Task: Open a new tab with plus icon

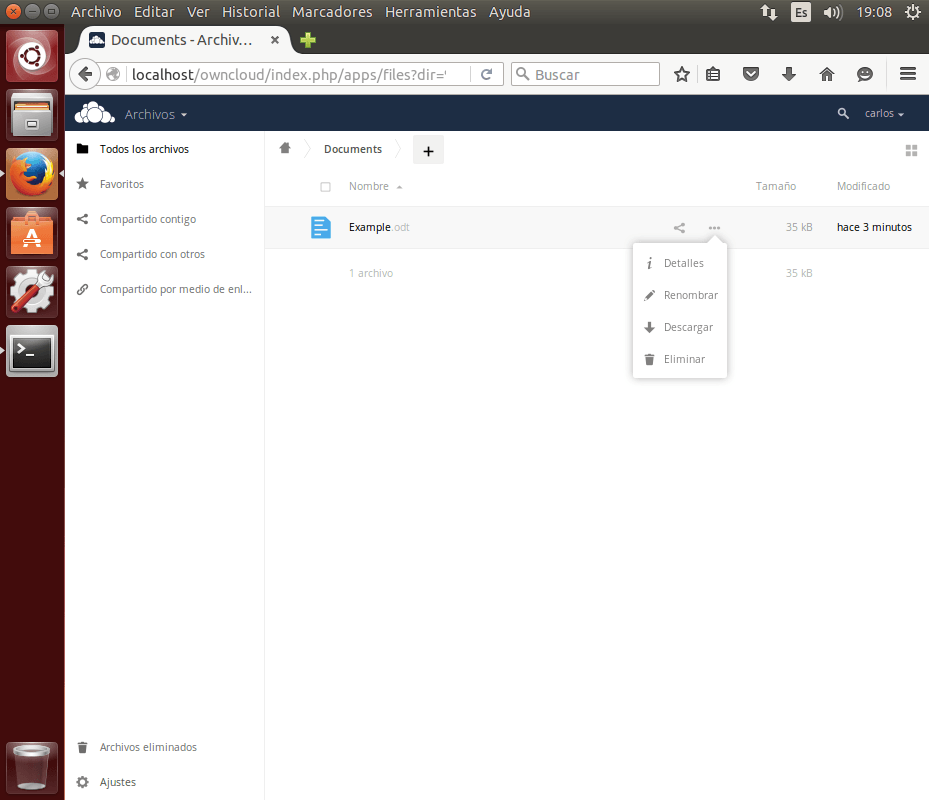Action: point(307,40)
